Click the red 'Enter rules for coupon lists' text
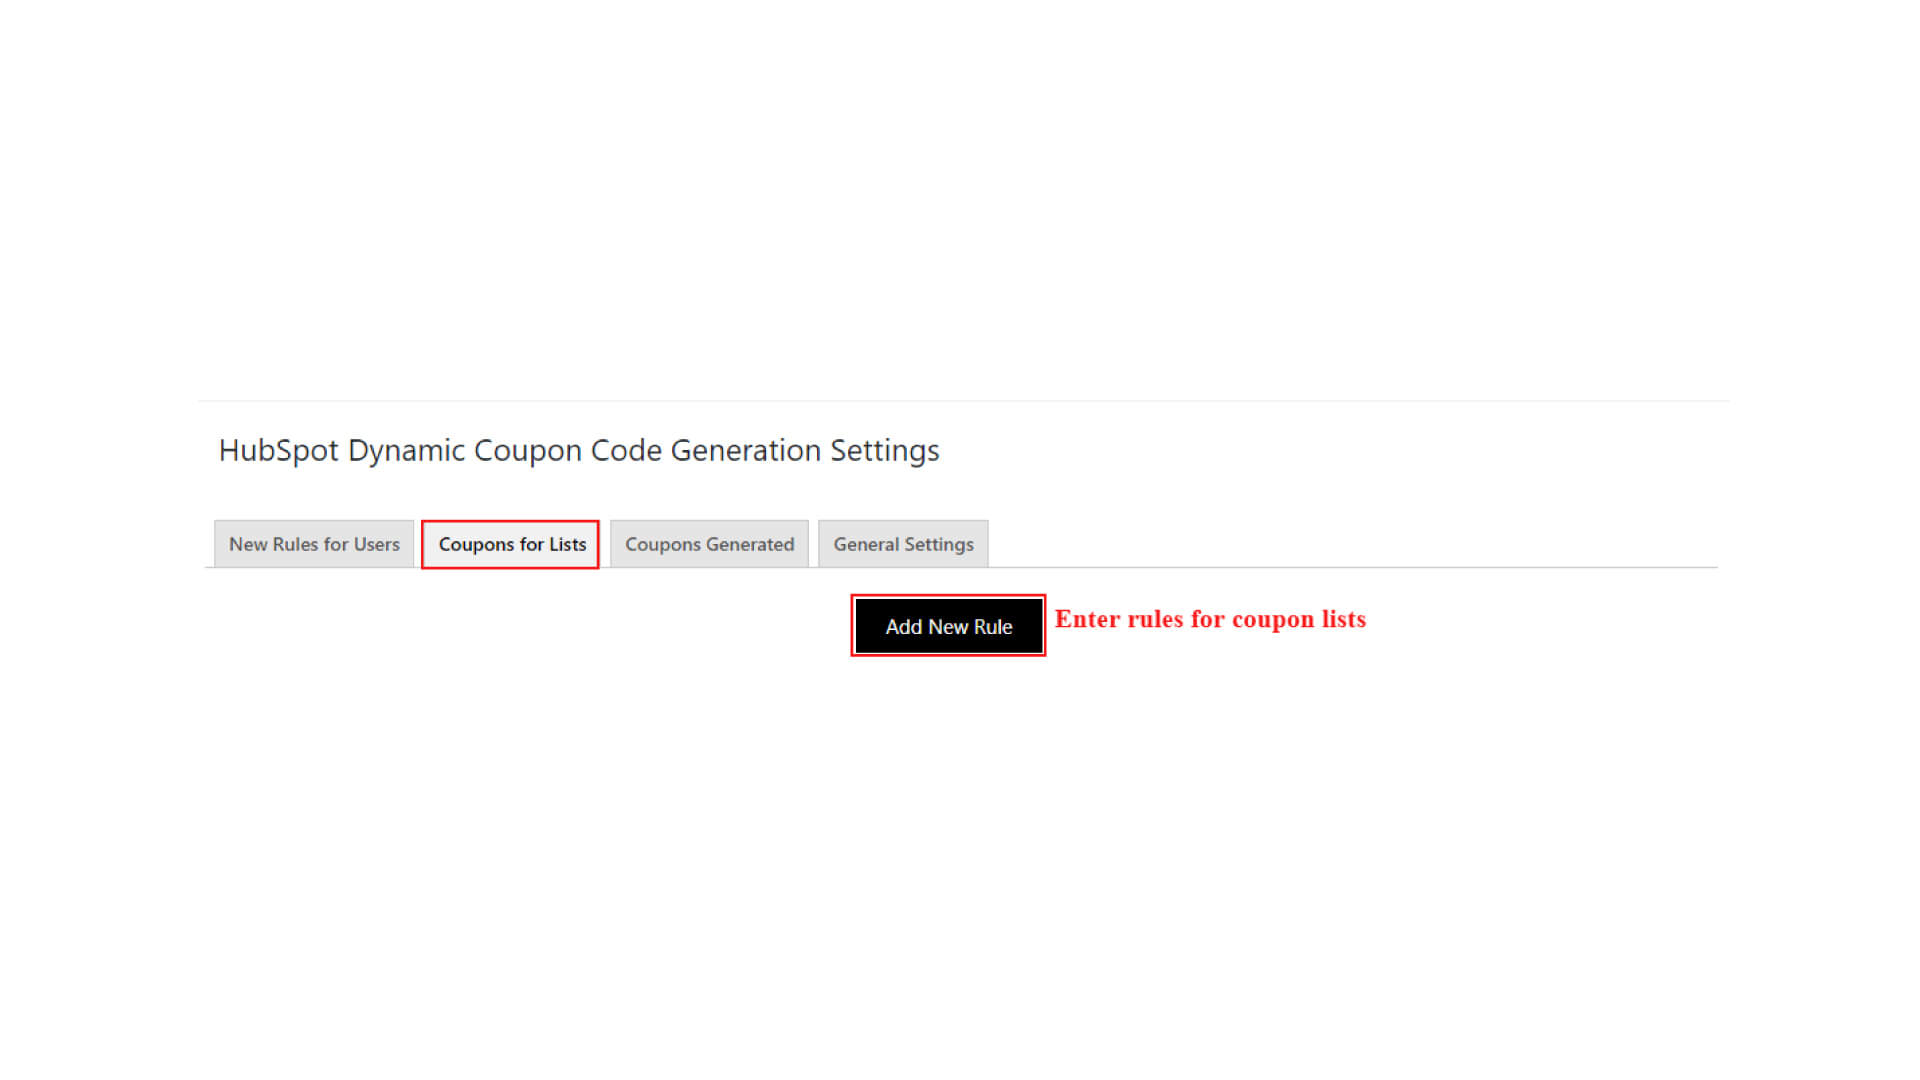The width and height of the screenshot is (1920, 1080). pos(1209,620)
